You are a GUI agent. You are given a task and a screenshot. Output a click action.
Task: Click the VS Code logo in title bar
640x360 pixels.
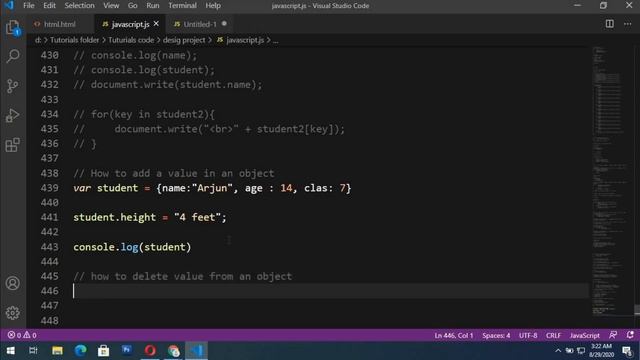(9, 6)
